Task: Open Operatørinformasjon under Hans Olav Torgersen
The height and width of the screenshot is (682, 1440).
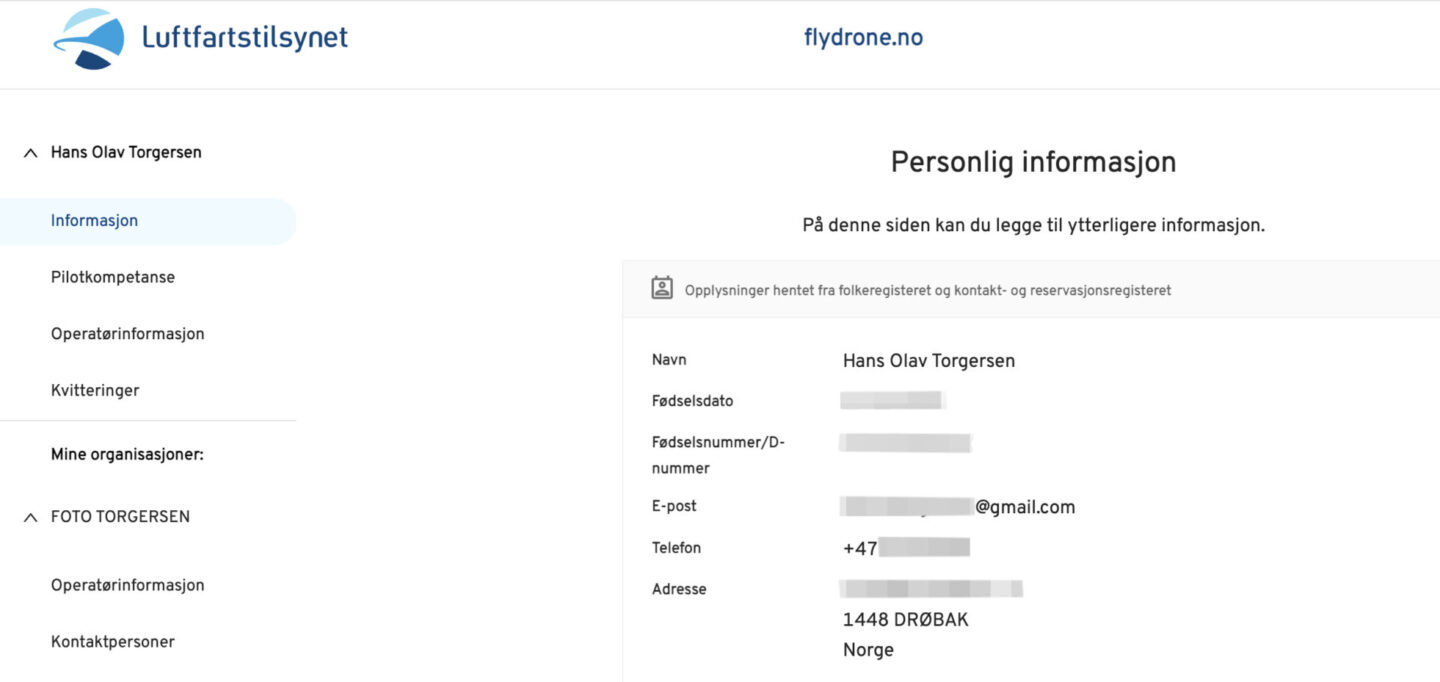Action: point(127,334)
